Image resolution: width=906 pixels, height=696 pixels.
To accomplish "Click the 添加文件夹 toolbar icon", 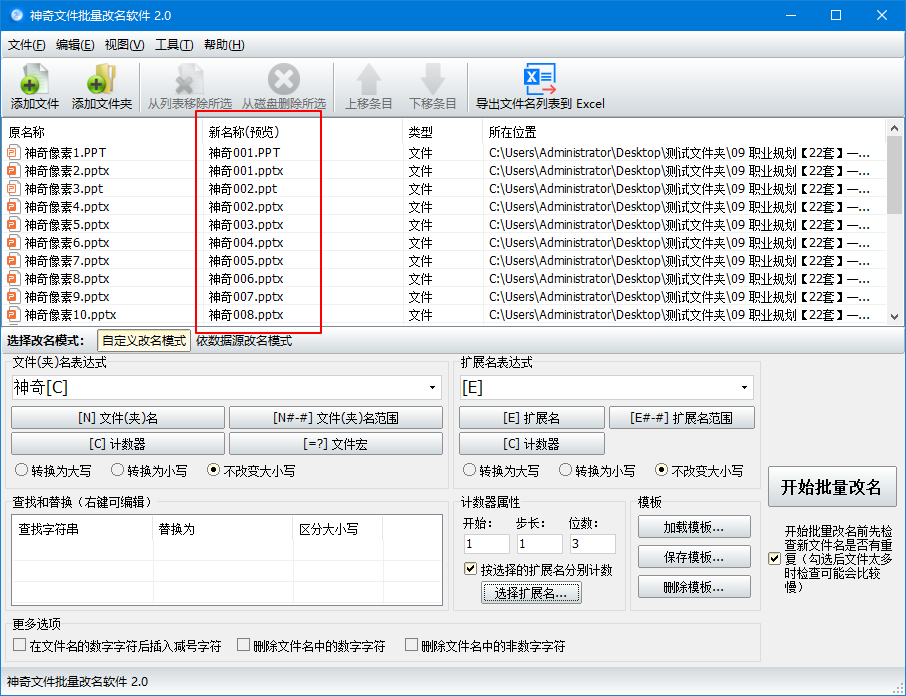I will point(102,79).
